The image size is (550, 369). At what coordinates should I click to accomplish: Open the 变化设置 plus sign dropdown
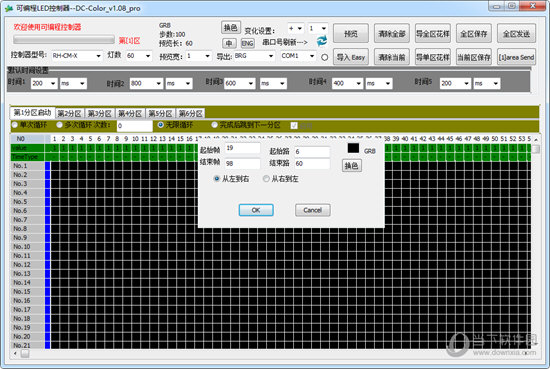pyautogui.click(x=300, y=28)
